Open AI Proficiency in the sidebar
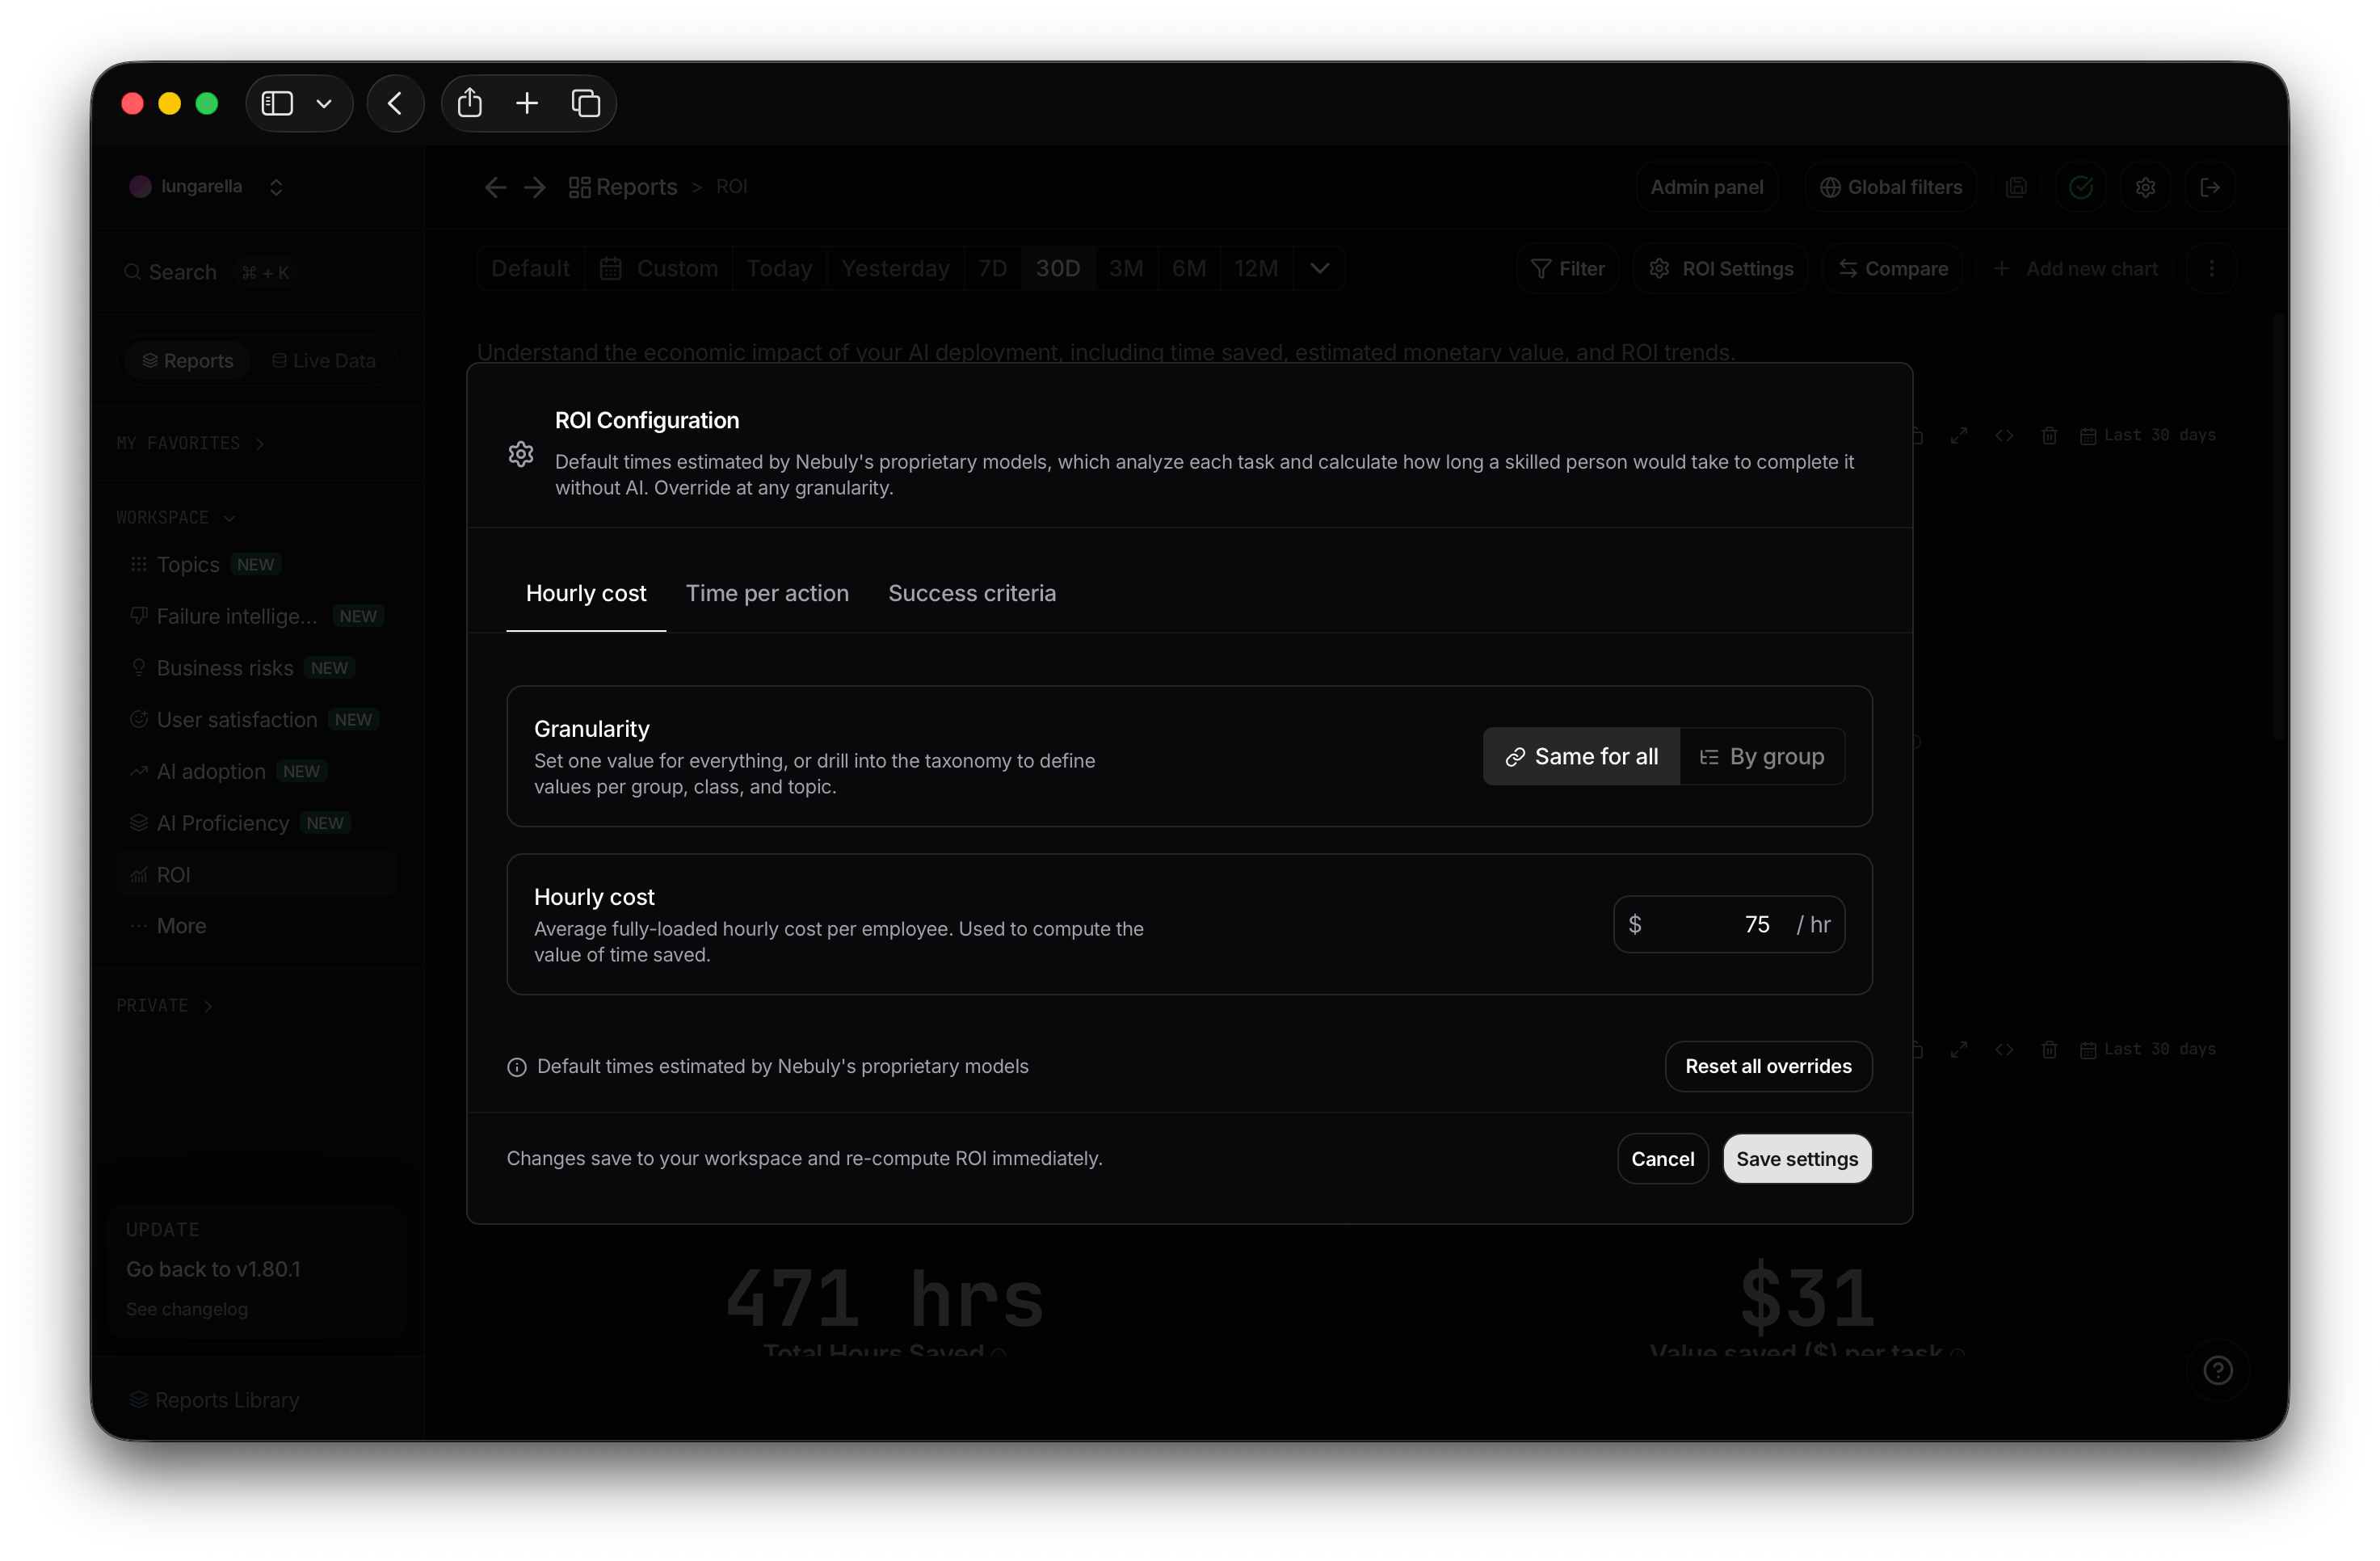Image resolution: width=2380 pixels, height=1561 pixels. point(256,823)
